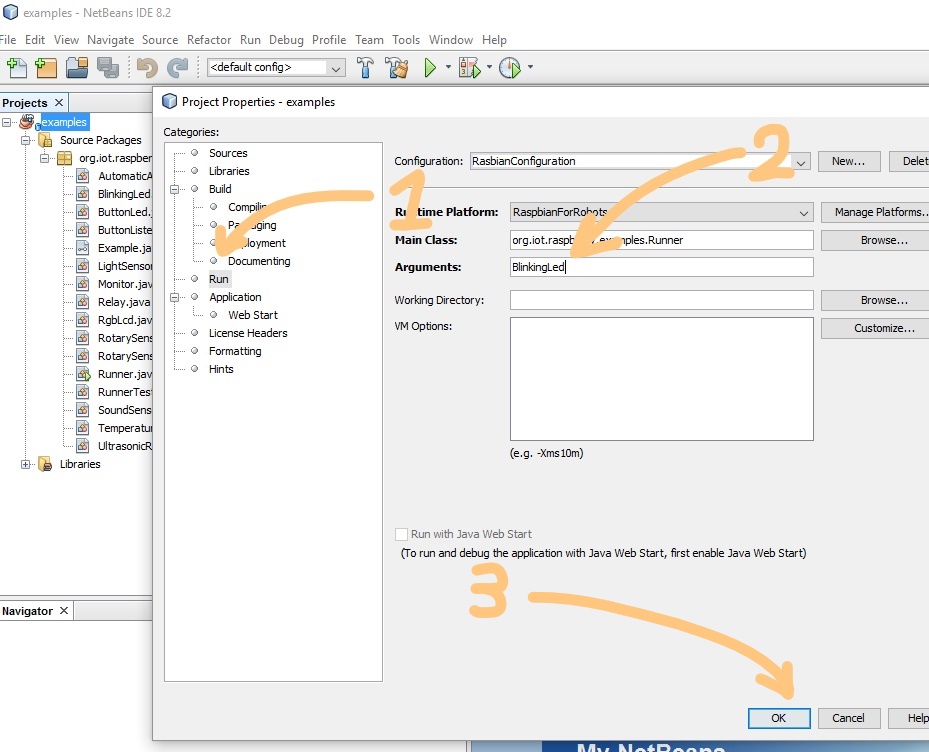Click Browse button for Working Directory

point(875,300)
